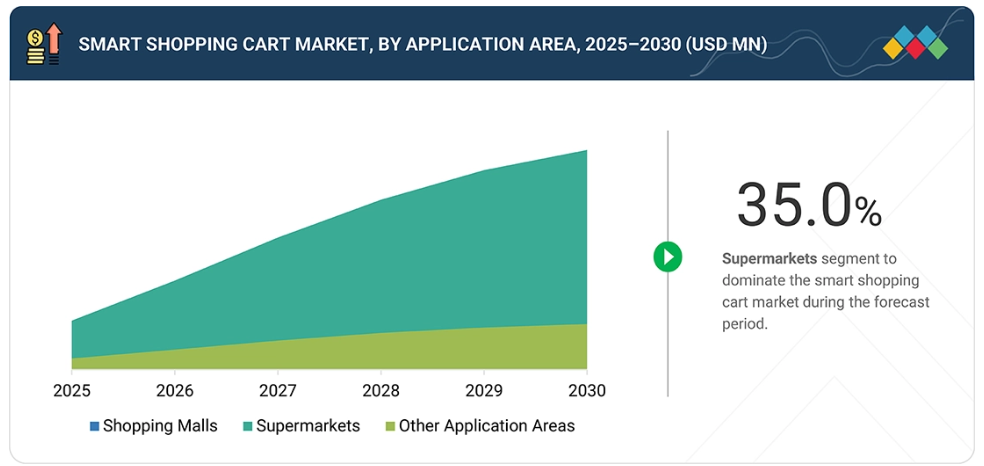Image resolution: width=984 pixels, height=466 pixels.
Task: Select the 2029 axis year label
Action: click(484, 390)
